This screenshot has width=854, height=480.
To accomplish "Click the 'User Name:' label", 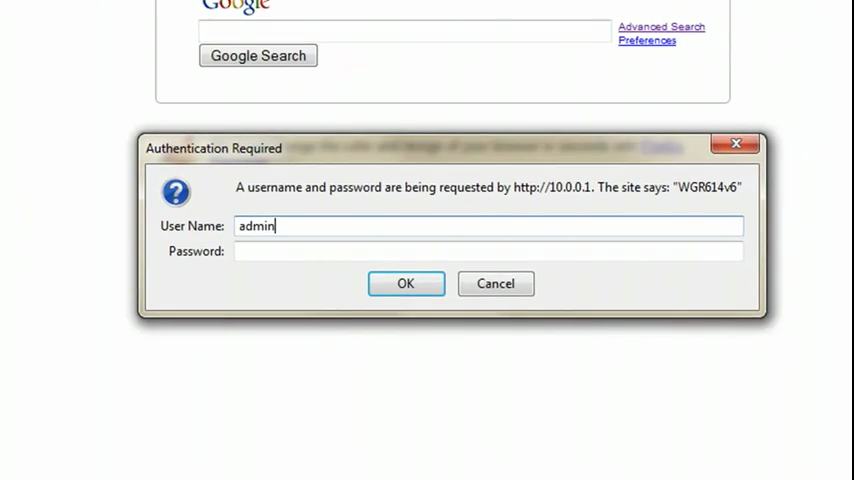I will (x=192, y=226).
